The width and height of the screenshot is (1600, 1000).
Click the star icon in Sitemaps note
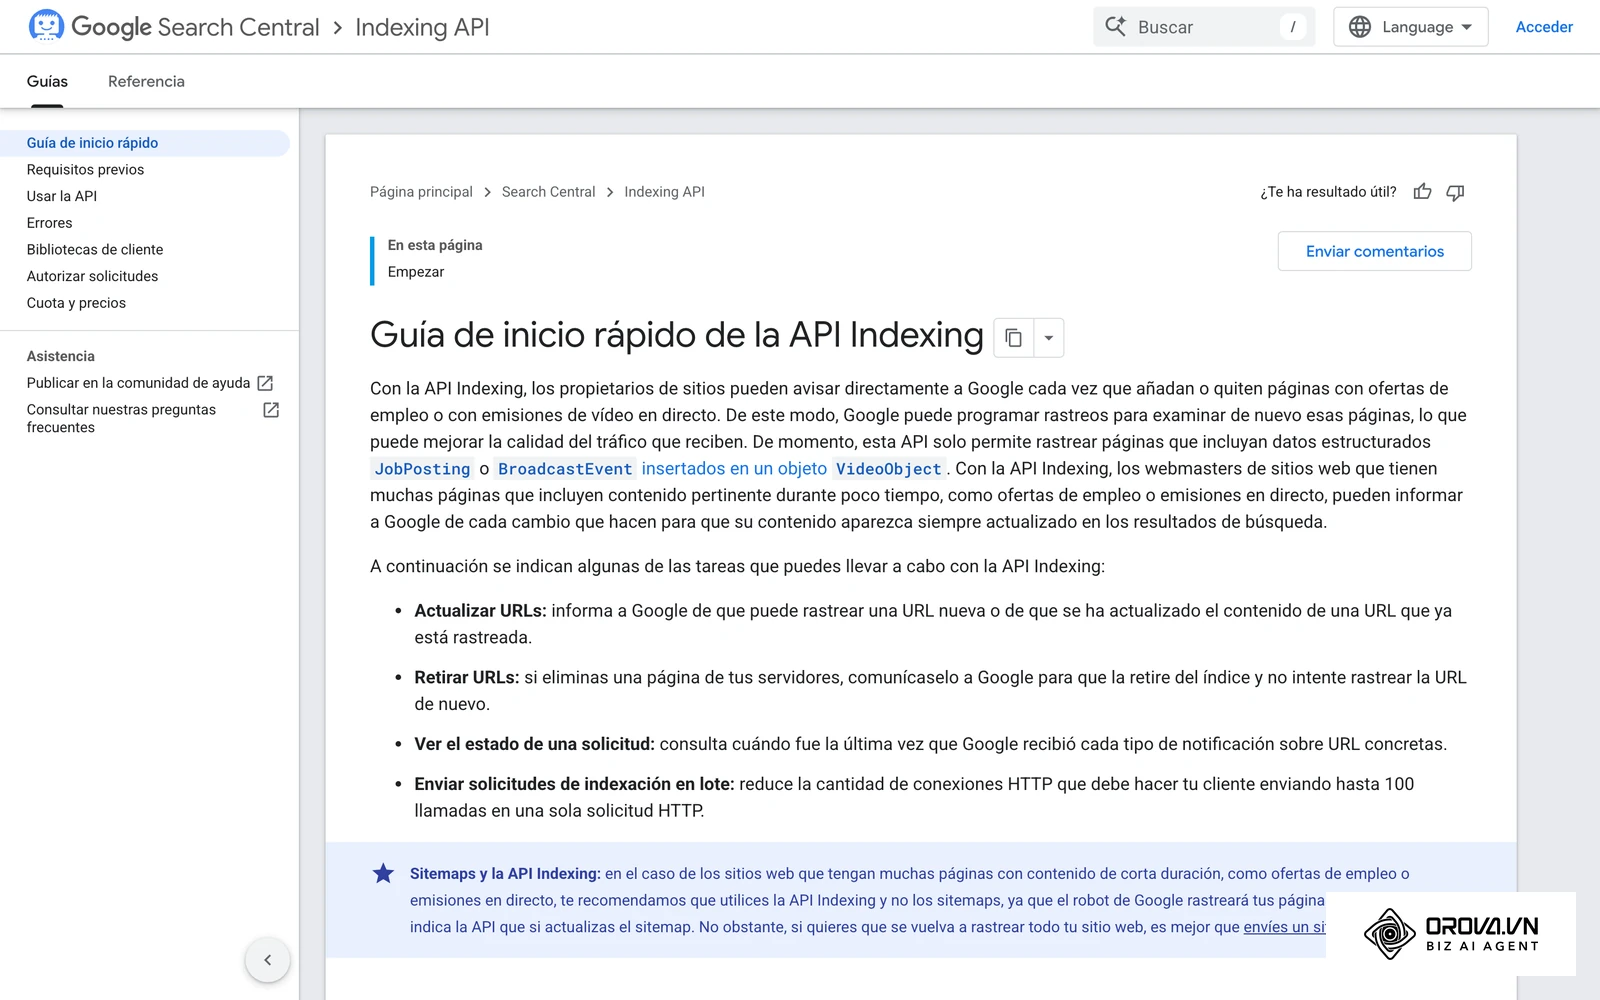coord(383,873)
